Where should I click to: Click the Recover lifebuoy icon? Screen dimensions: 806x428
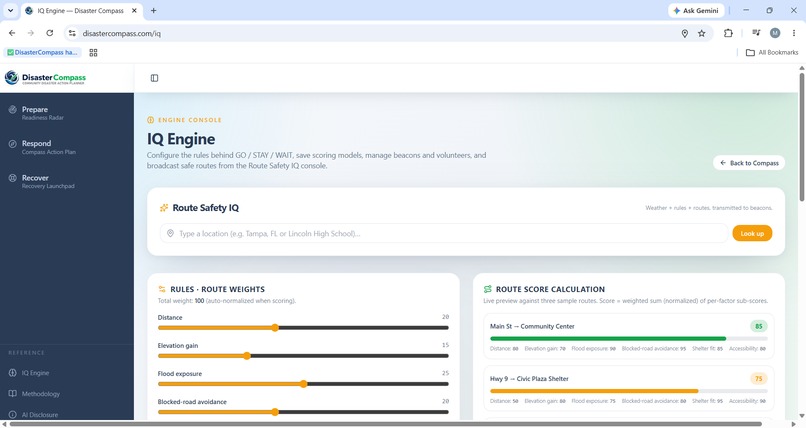[x=12, y=178]
